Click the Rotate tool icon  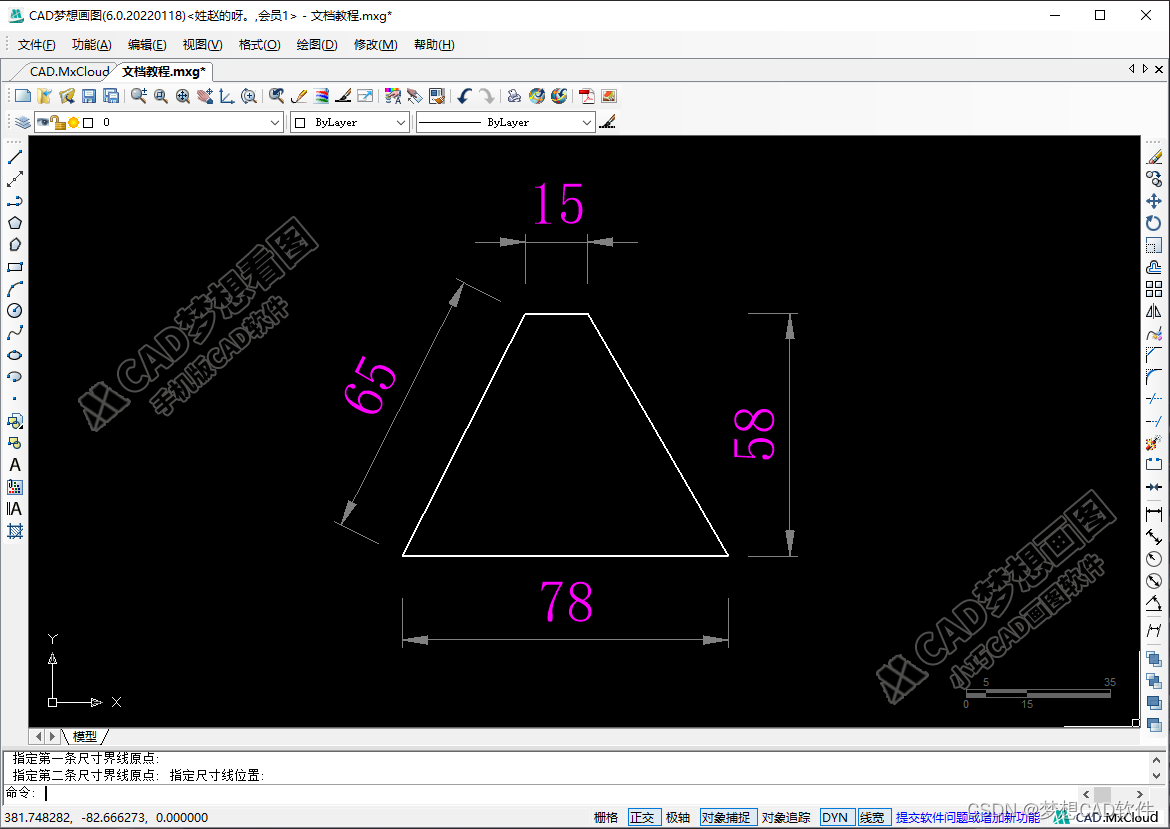(x=1154, y=223)
